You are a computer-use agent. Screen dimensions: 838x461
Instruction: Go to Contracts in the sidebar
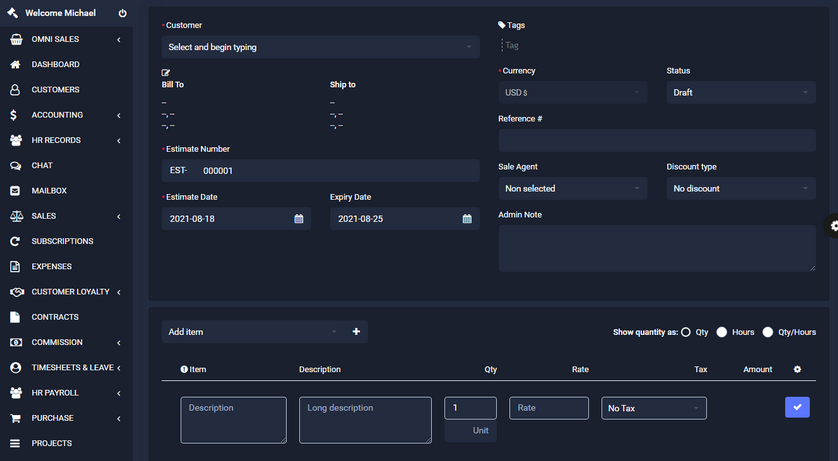tap(55, 317)
